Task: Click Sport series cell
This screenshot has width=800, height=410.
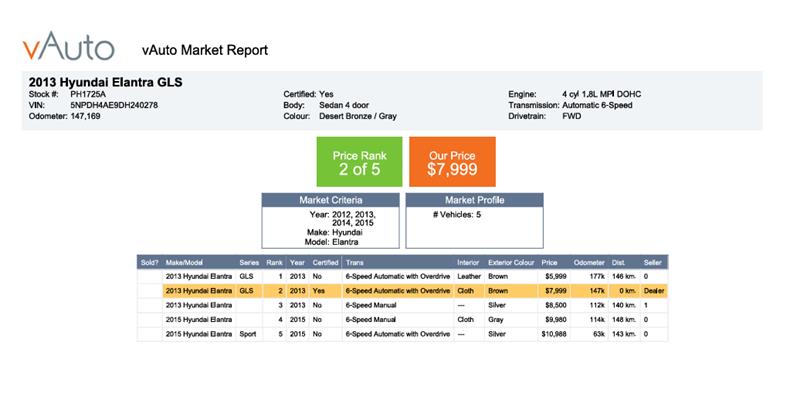Action: click(x=248, y=334)
